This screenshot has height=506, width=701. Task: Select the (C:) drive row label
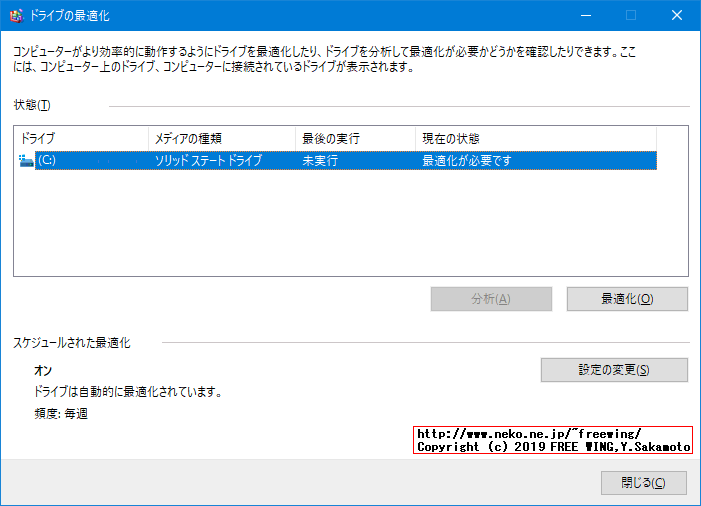[x=46, y=160]
